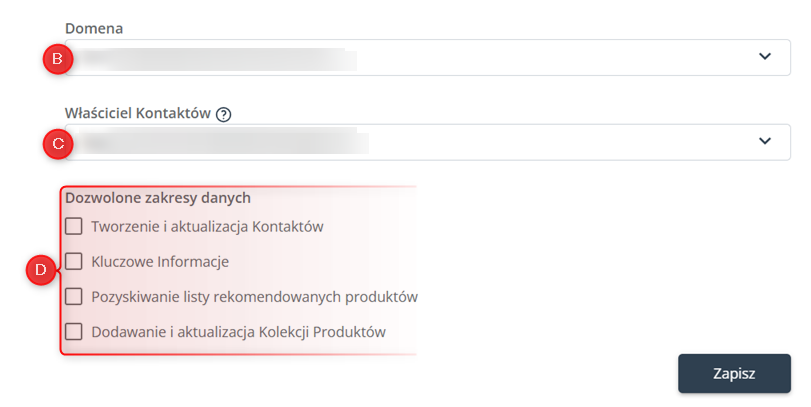Open the Domena select field

pos(428,57)
